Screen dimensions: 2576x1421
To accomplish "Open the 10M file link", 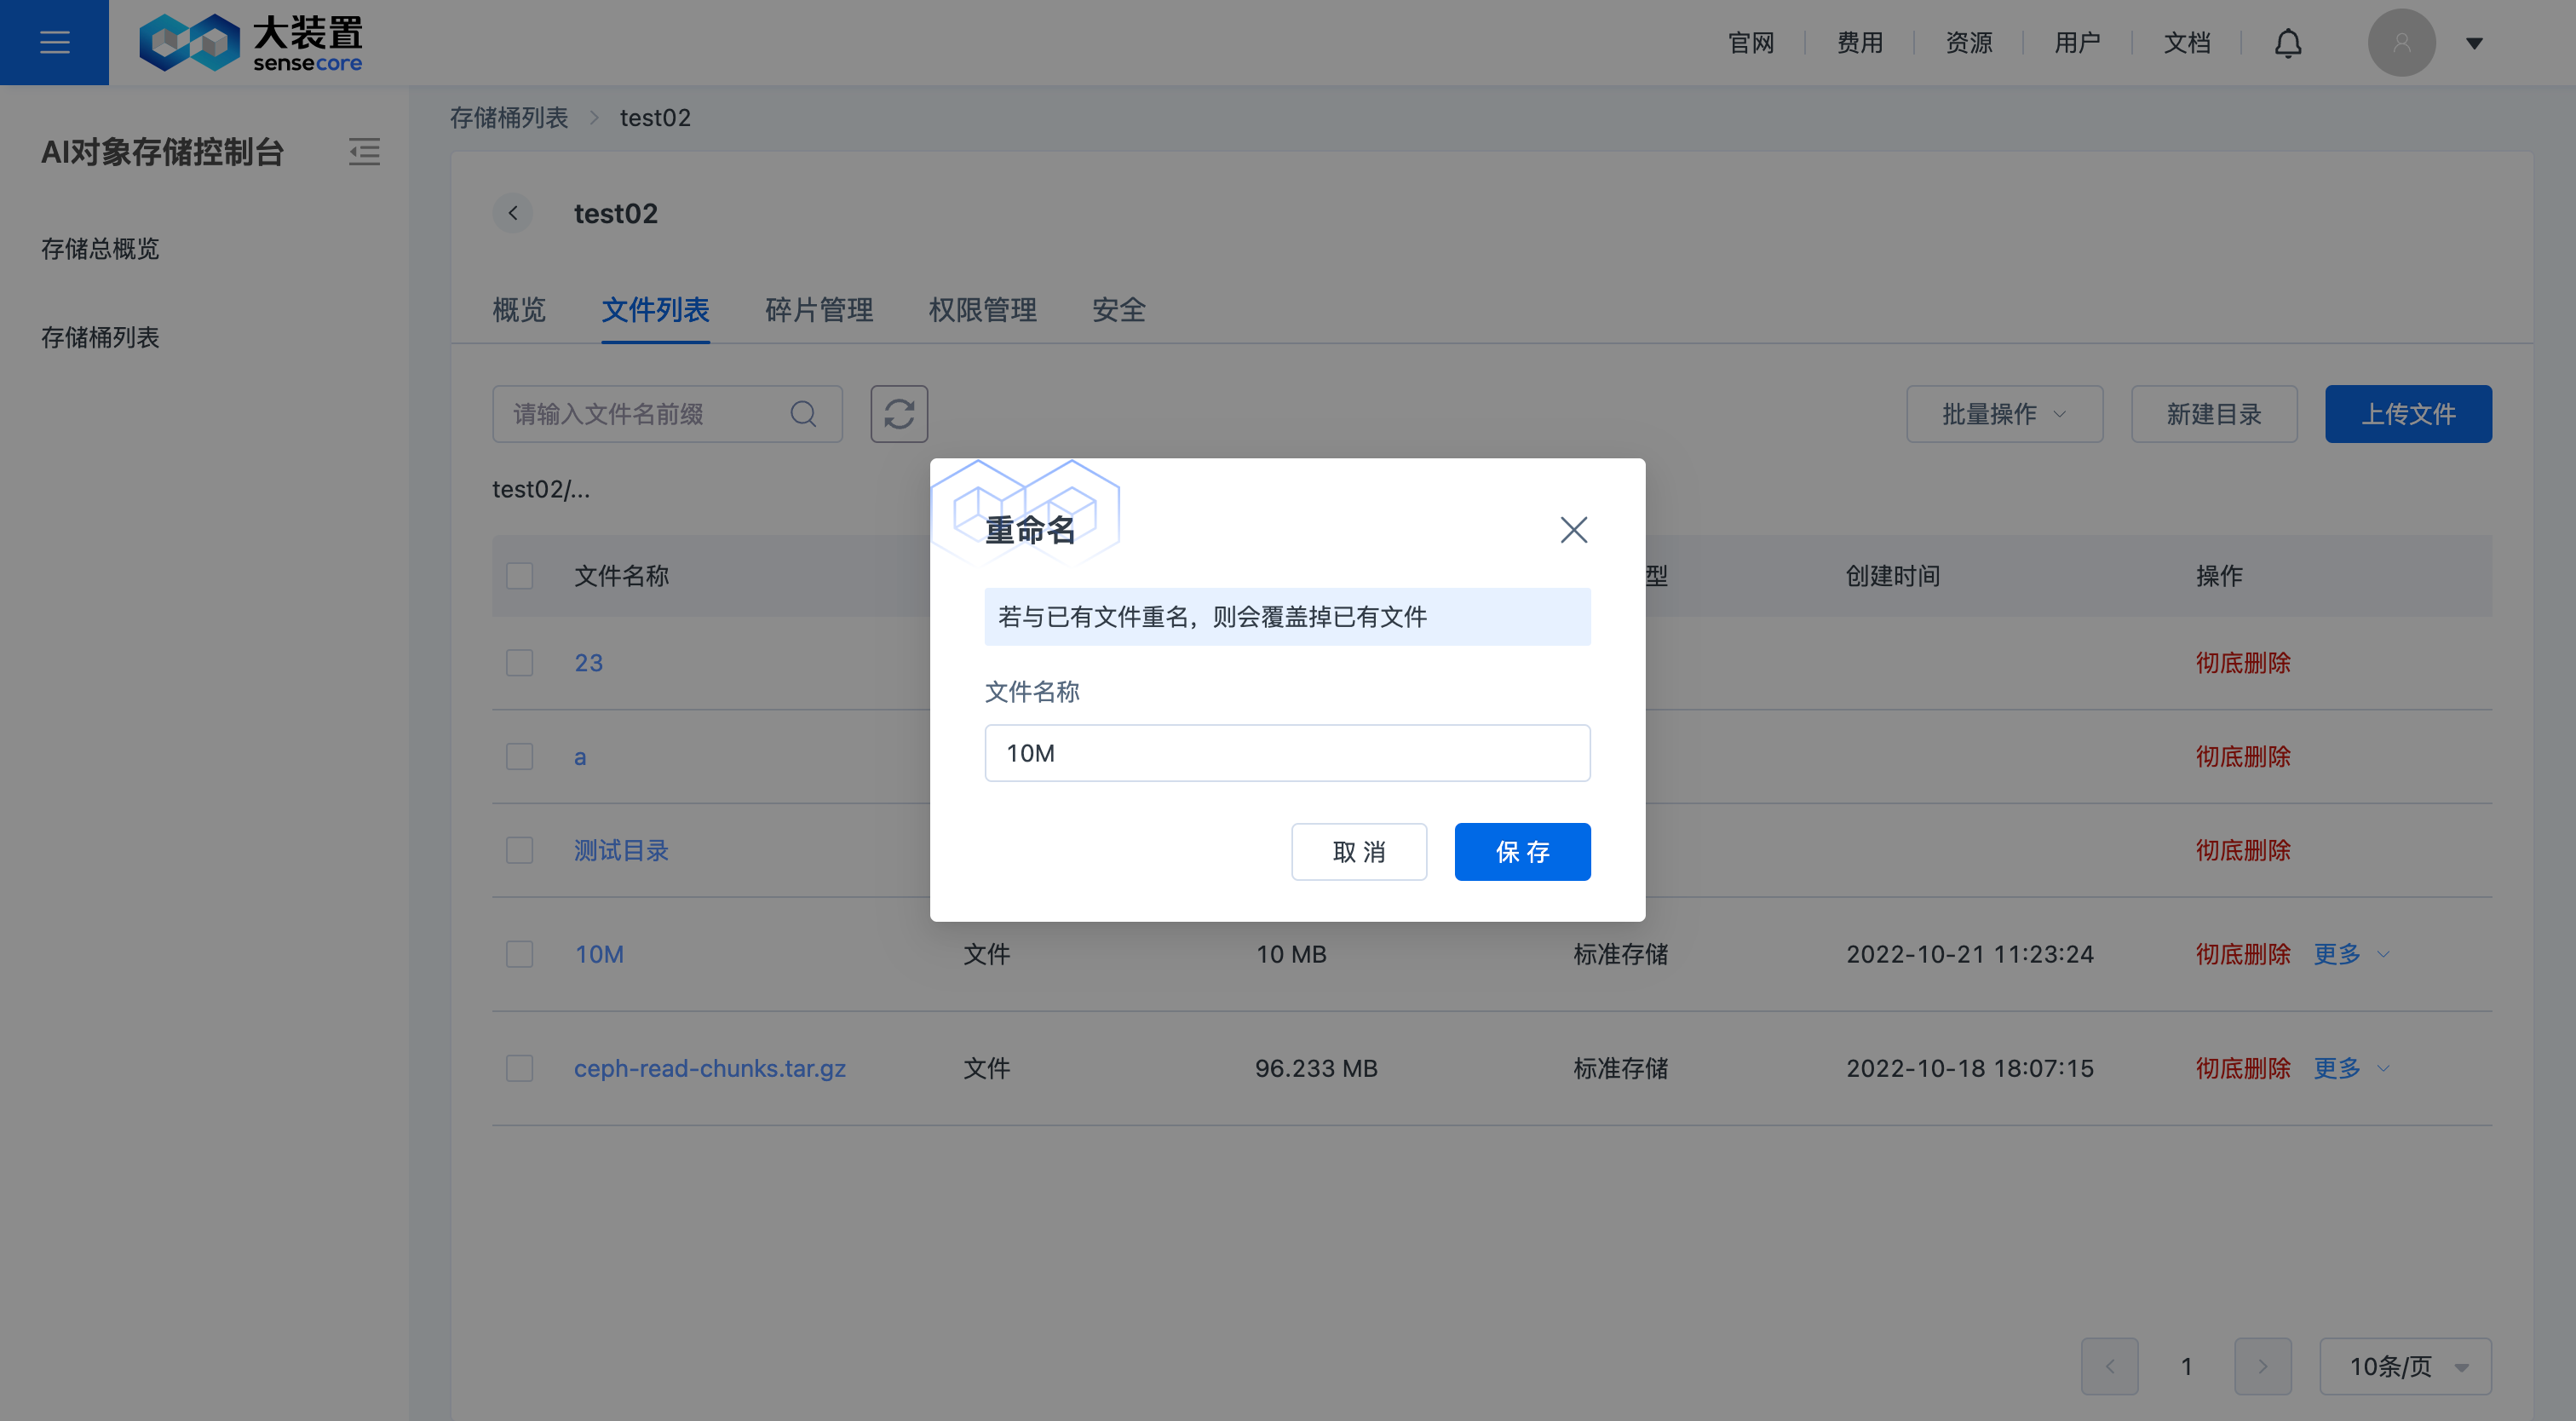I will click(x=599, y=954).
